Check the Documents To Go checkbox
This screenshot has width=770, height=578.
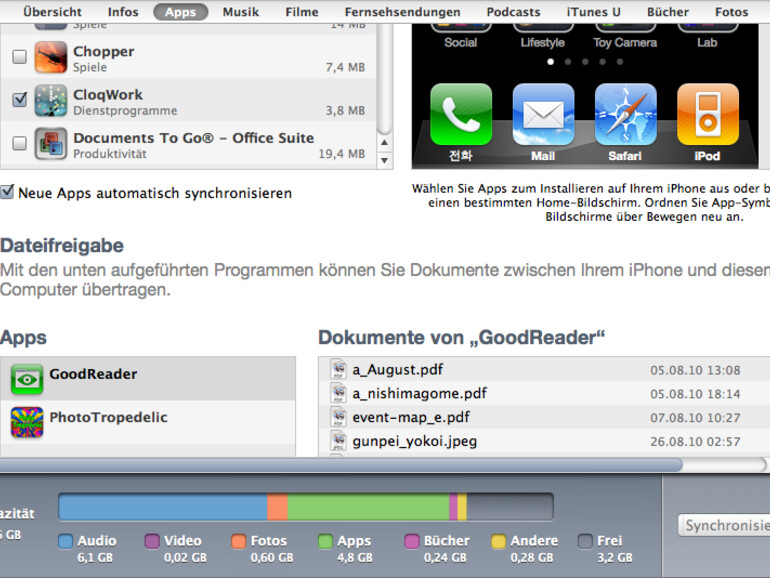[x=19, y=143]
